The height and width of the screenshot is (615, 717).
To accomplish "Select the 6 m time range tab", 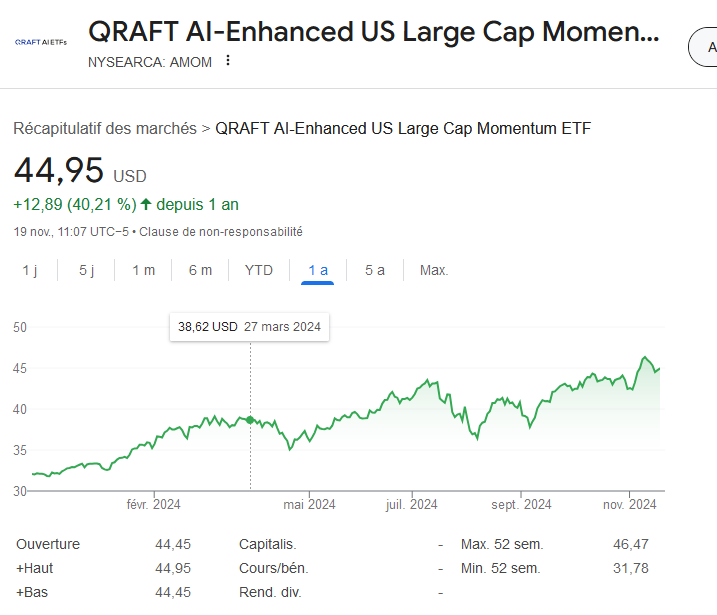I will 200,270.
